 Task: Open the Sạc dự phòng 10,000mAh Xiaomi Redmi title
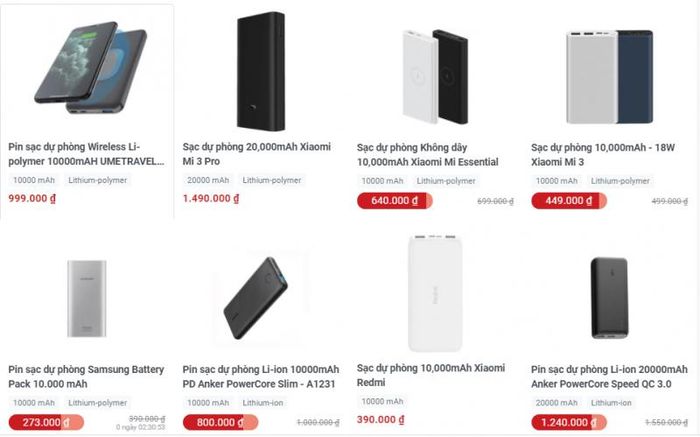(x=431, y=375)
